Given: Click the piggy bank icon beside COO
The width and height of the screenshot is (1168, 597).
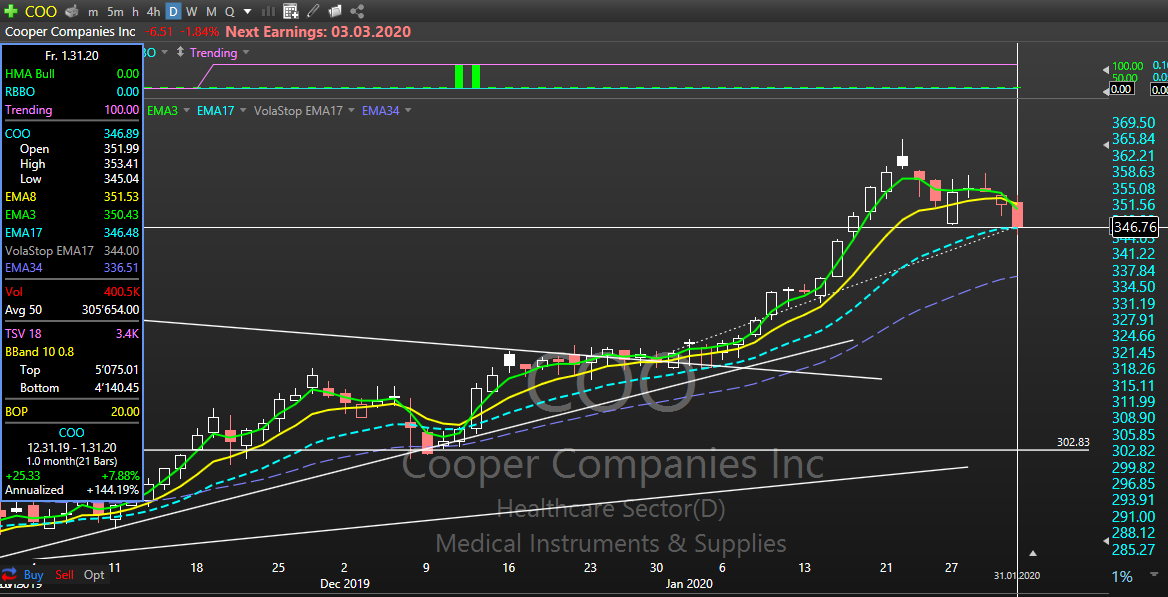Looking at the screenshot, I should coord(72,12).
